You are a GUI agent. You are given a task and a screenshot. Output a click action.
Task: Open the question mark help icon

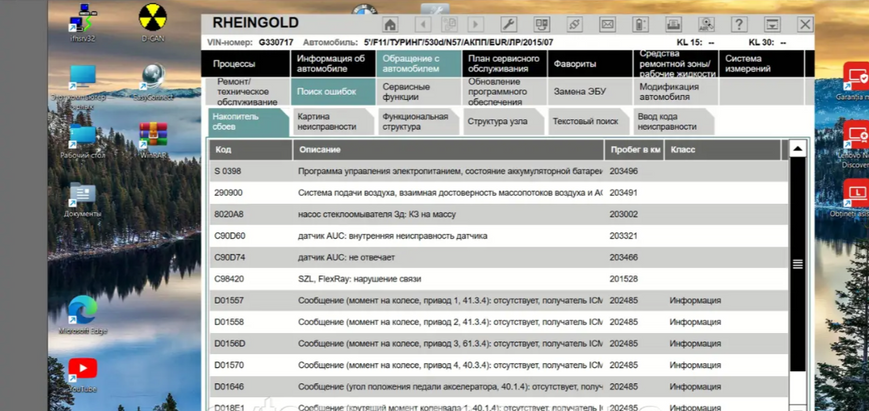tap(739, 24)
